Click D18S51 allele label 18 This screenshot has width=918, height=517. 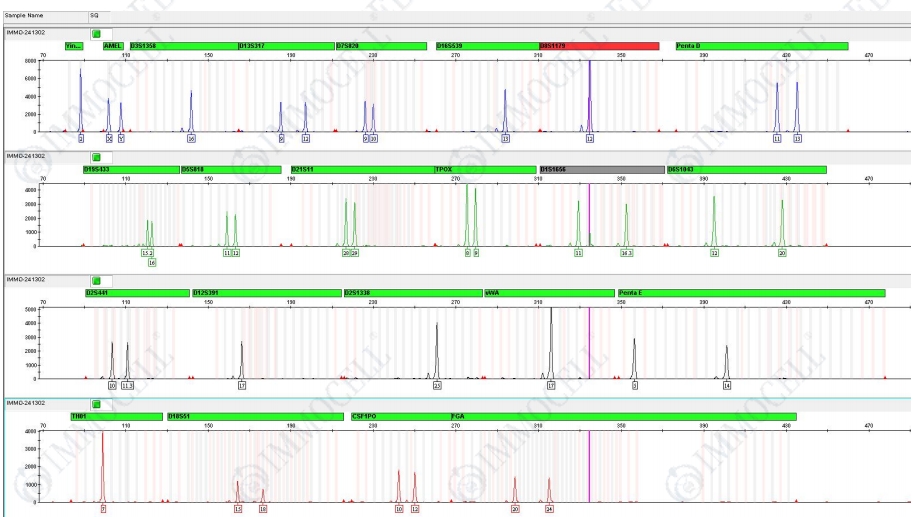[x=263, y=509]
